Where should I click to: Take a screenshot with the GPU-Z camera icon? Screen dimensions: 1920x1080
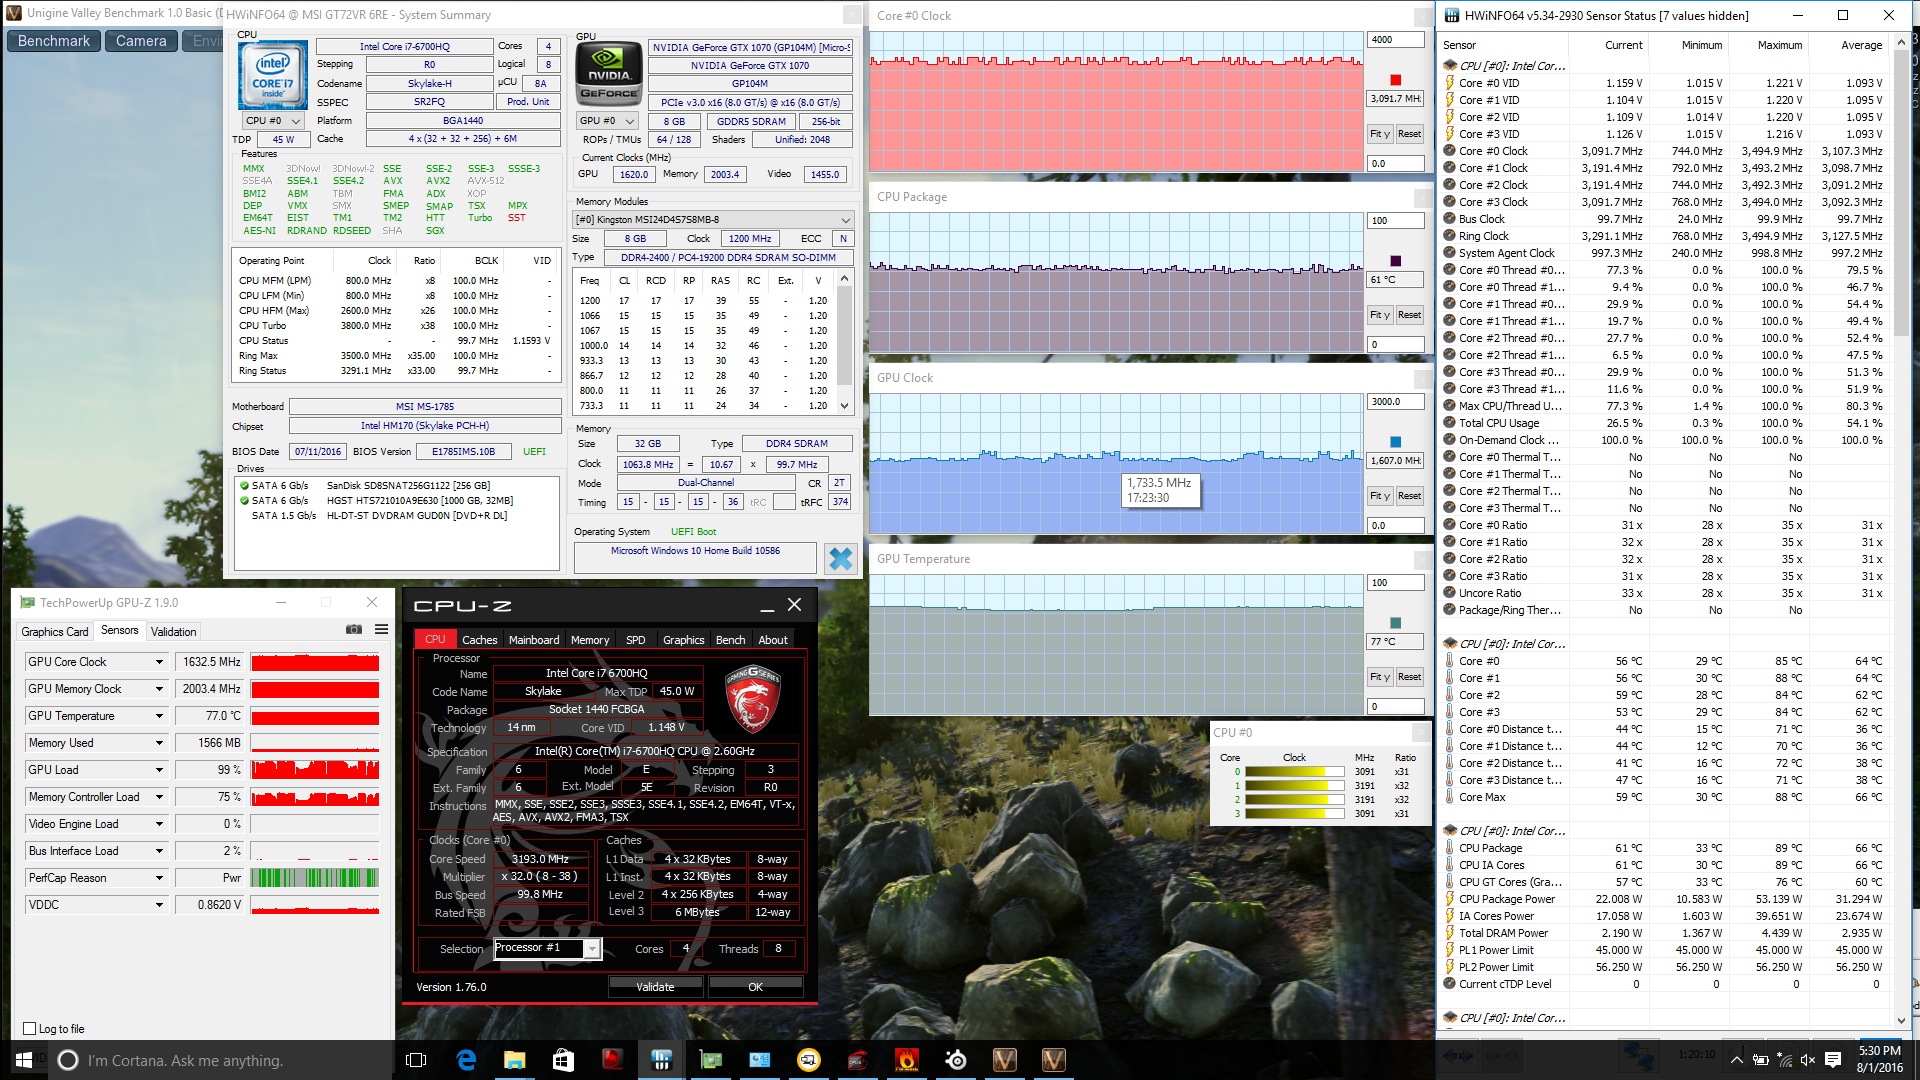354,629
